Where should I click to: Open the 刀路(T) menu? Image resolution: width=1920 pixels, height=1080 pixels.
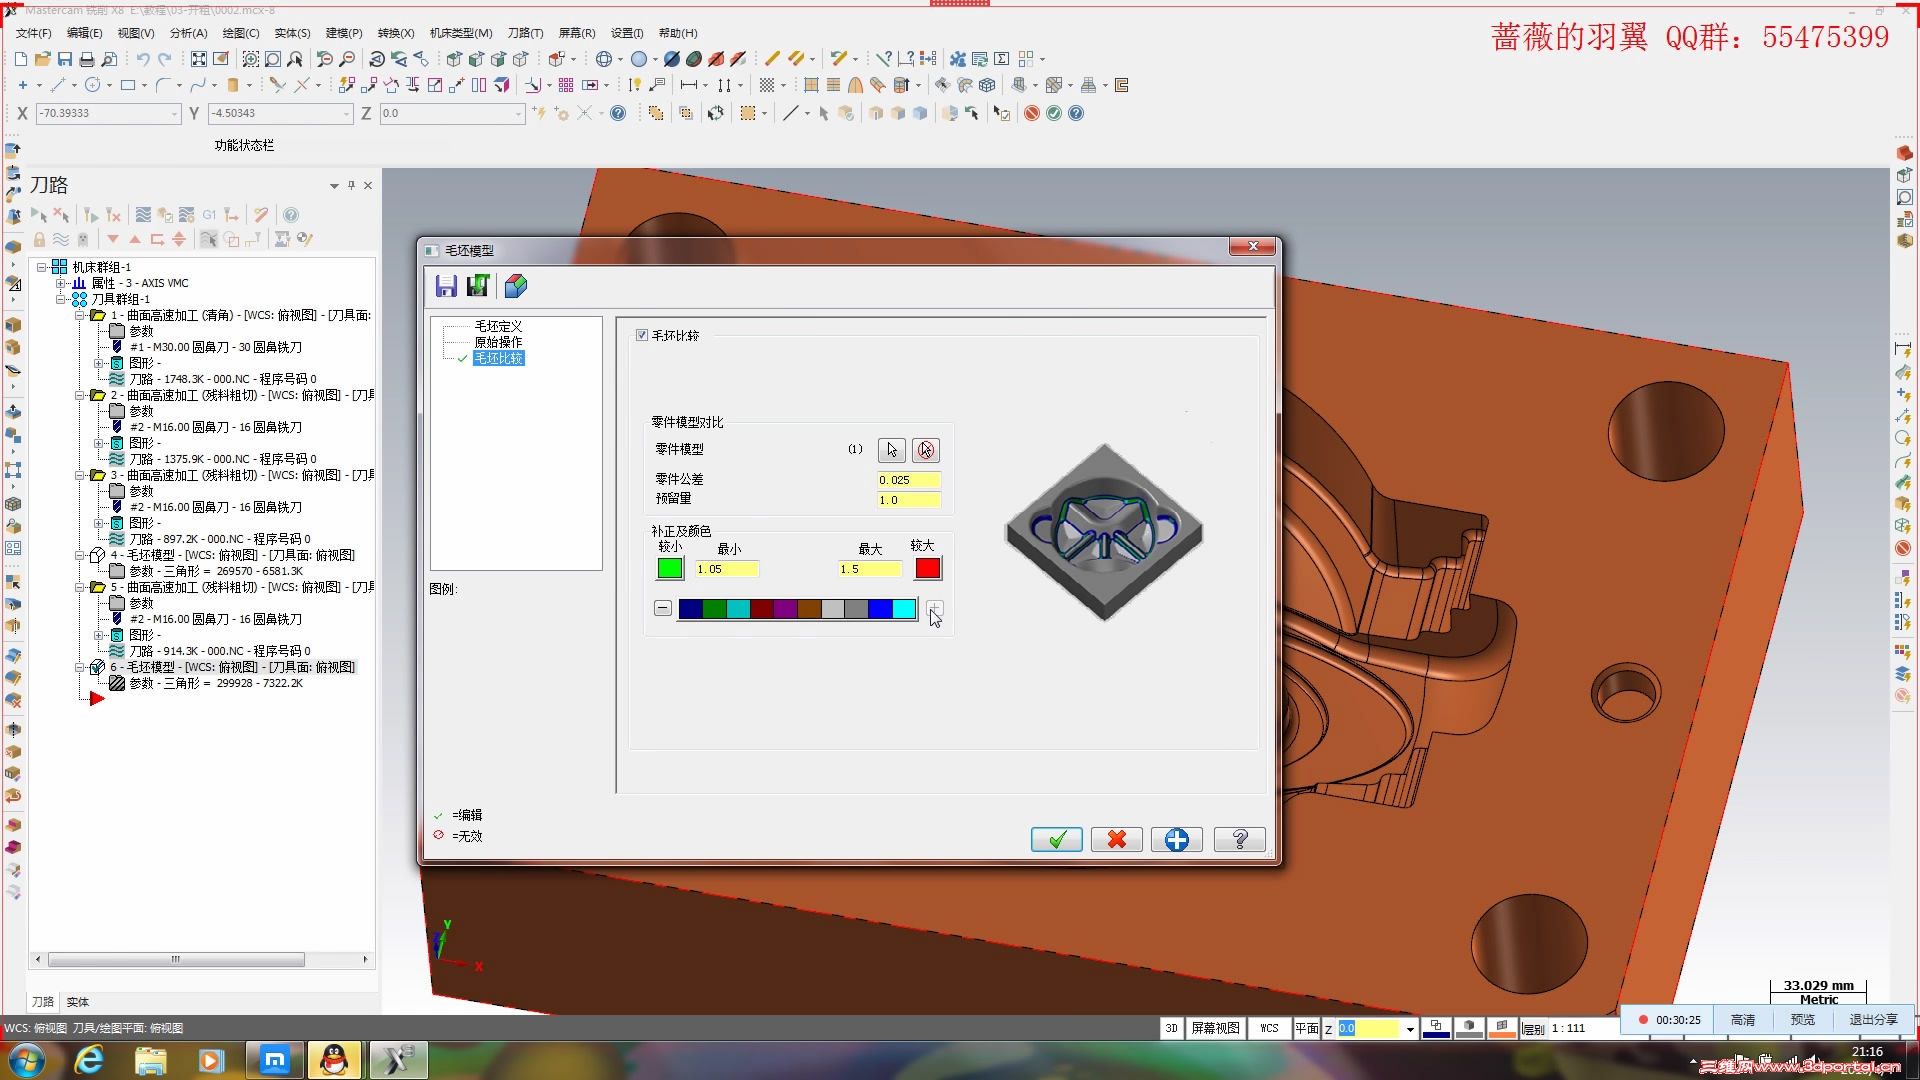point(525,33)
